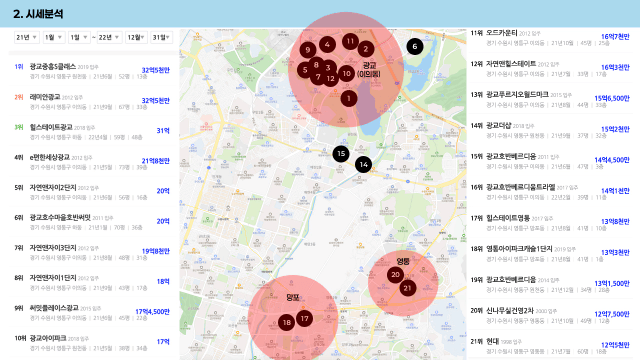Click the 32억5천만 price of 래미안광교

[x=156, y=101]
